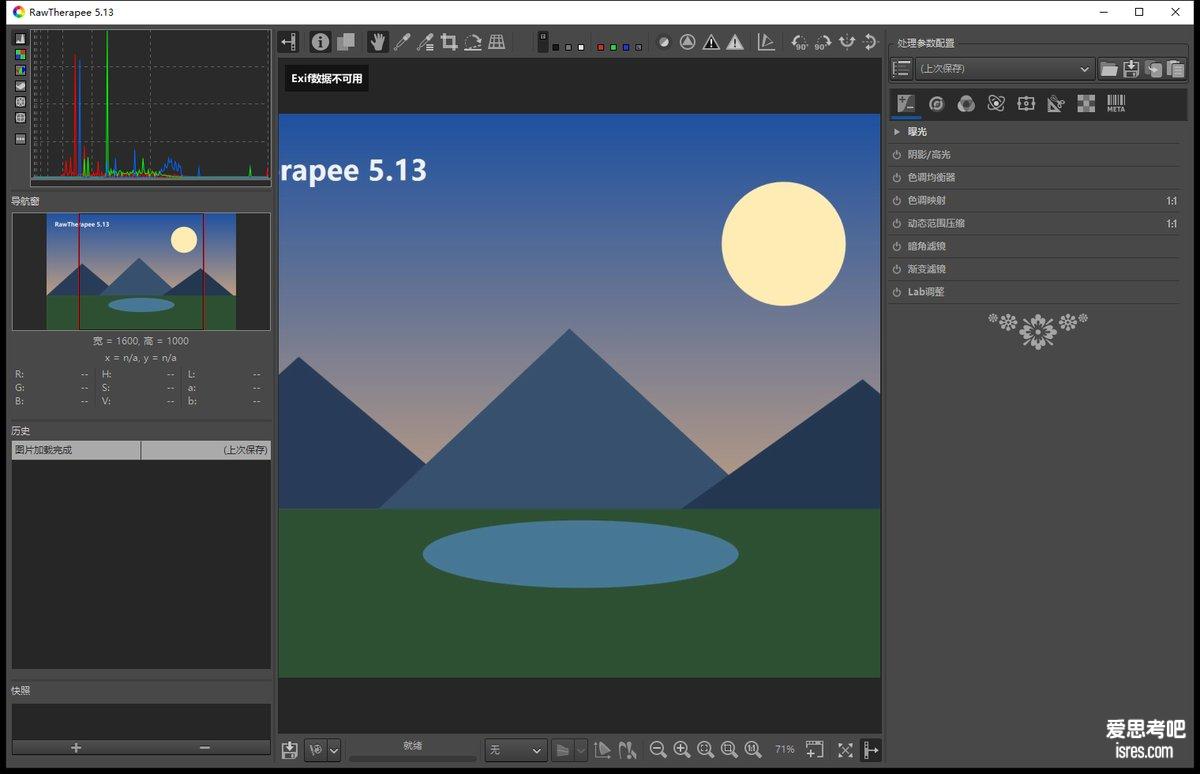Click the zoom out magnifier

(x=658, y=750)
